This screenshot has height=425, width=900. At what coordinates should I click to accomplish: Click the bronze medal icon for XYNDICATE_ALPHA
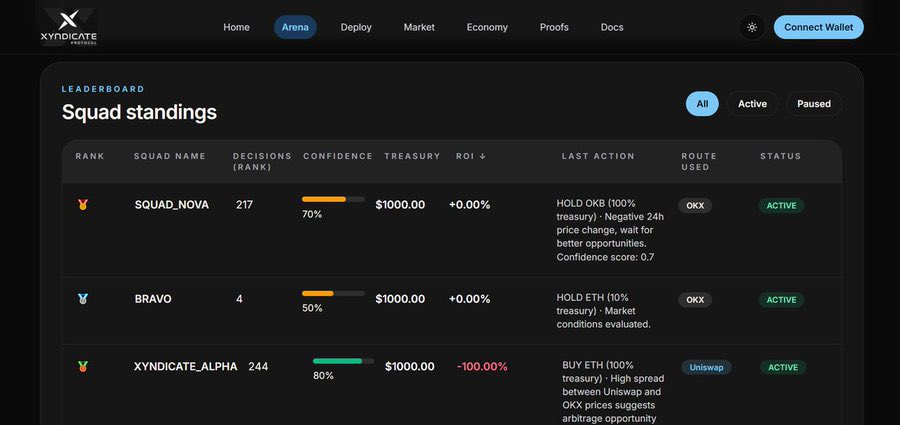click(83, 366)
